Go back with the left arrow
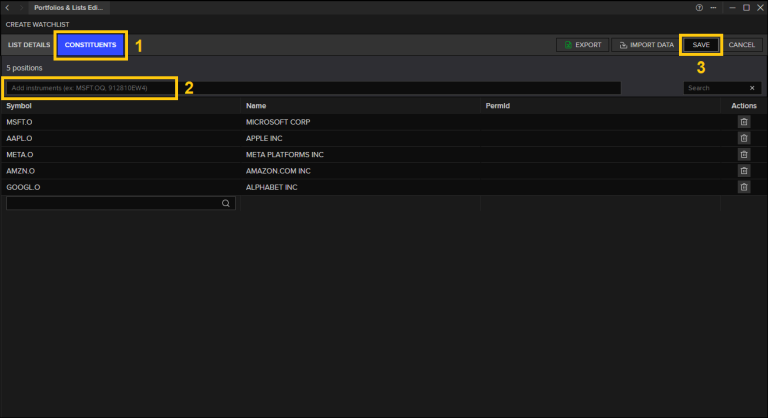The image size is (768, 418). point(7,8)
